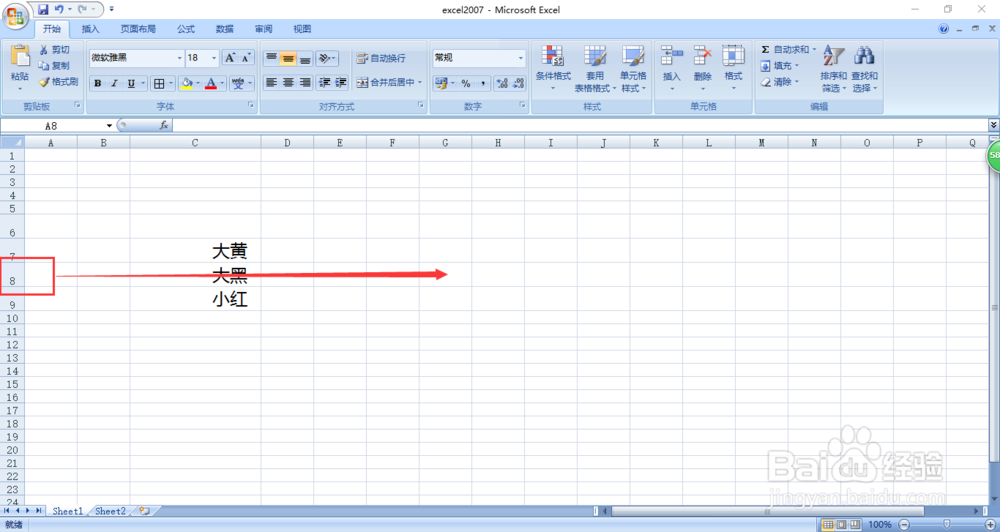
Task: Expand the 合并后居中 dropdown arrow
Action: 420,82
